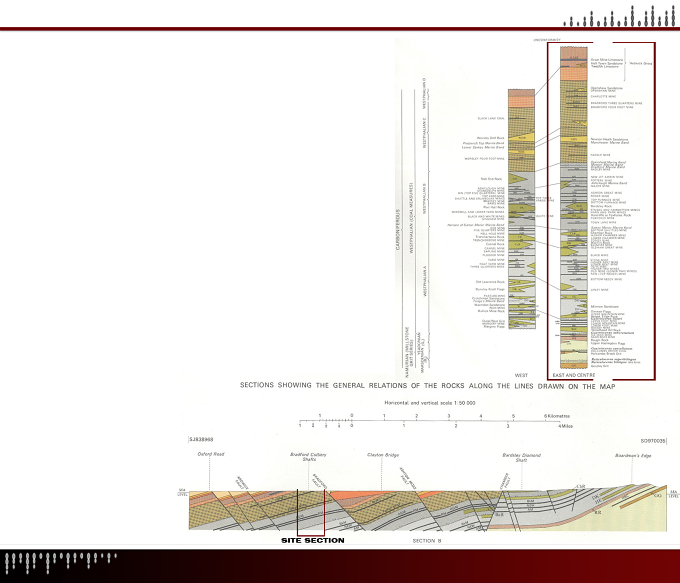Click the WEST column caption

point(521,375)
